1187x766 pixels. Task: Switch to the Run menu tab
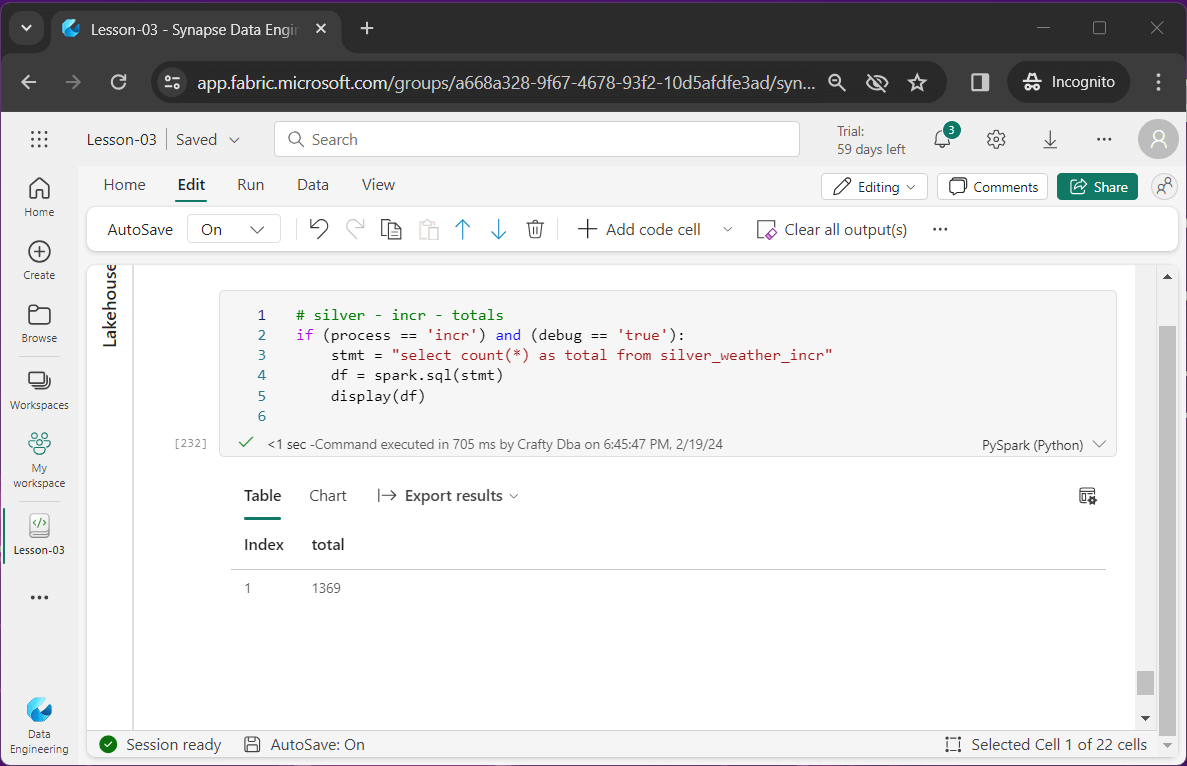pos(250,185)
